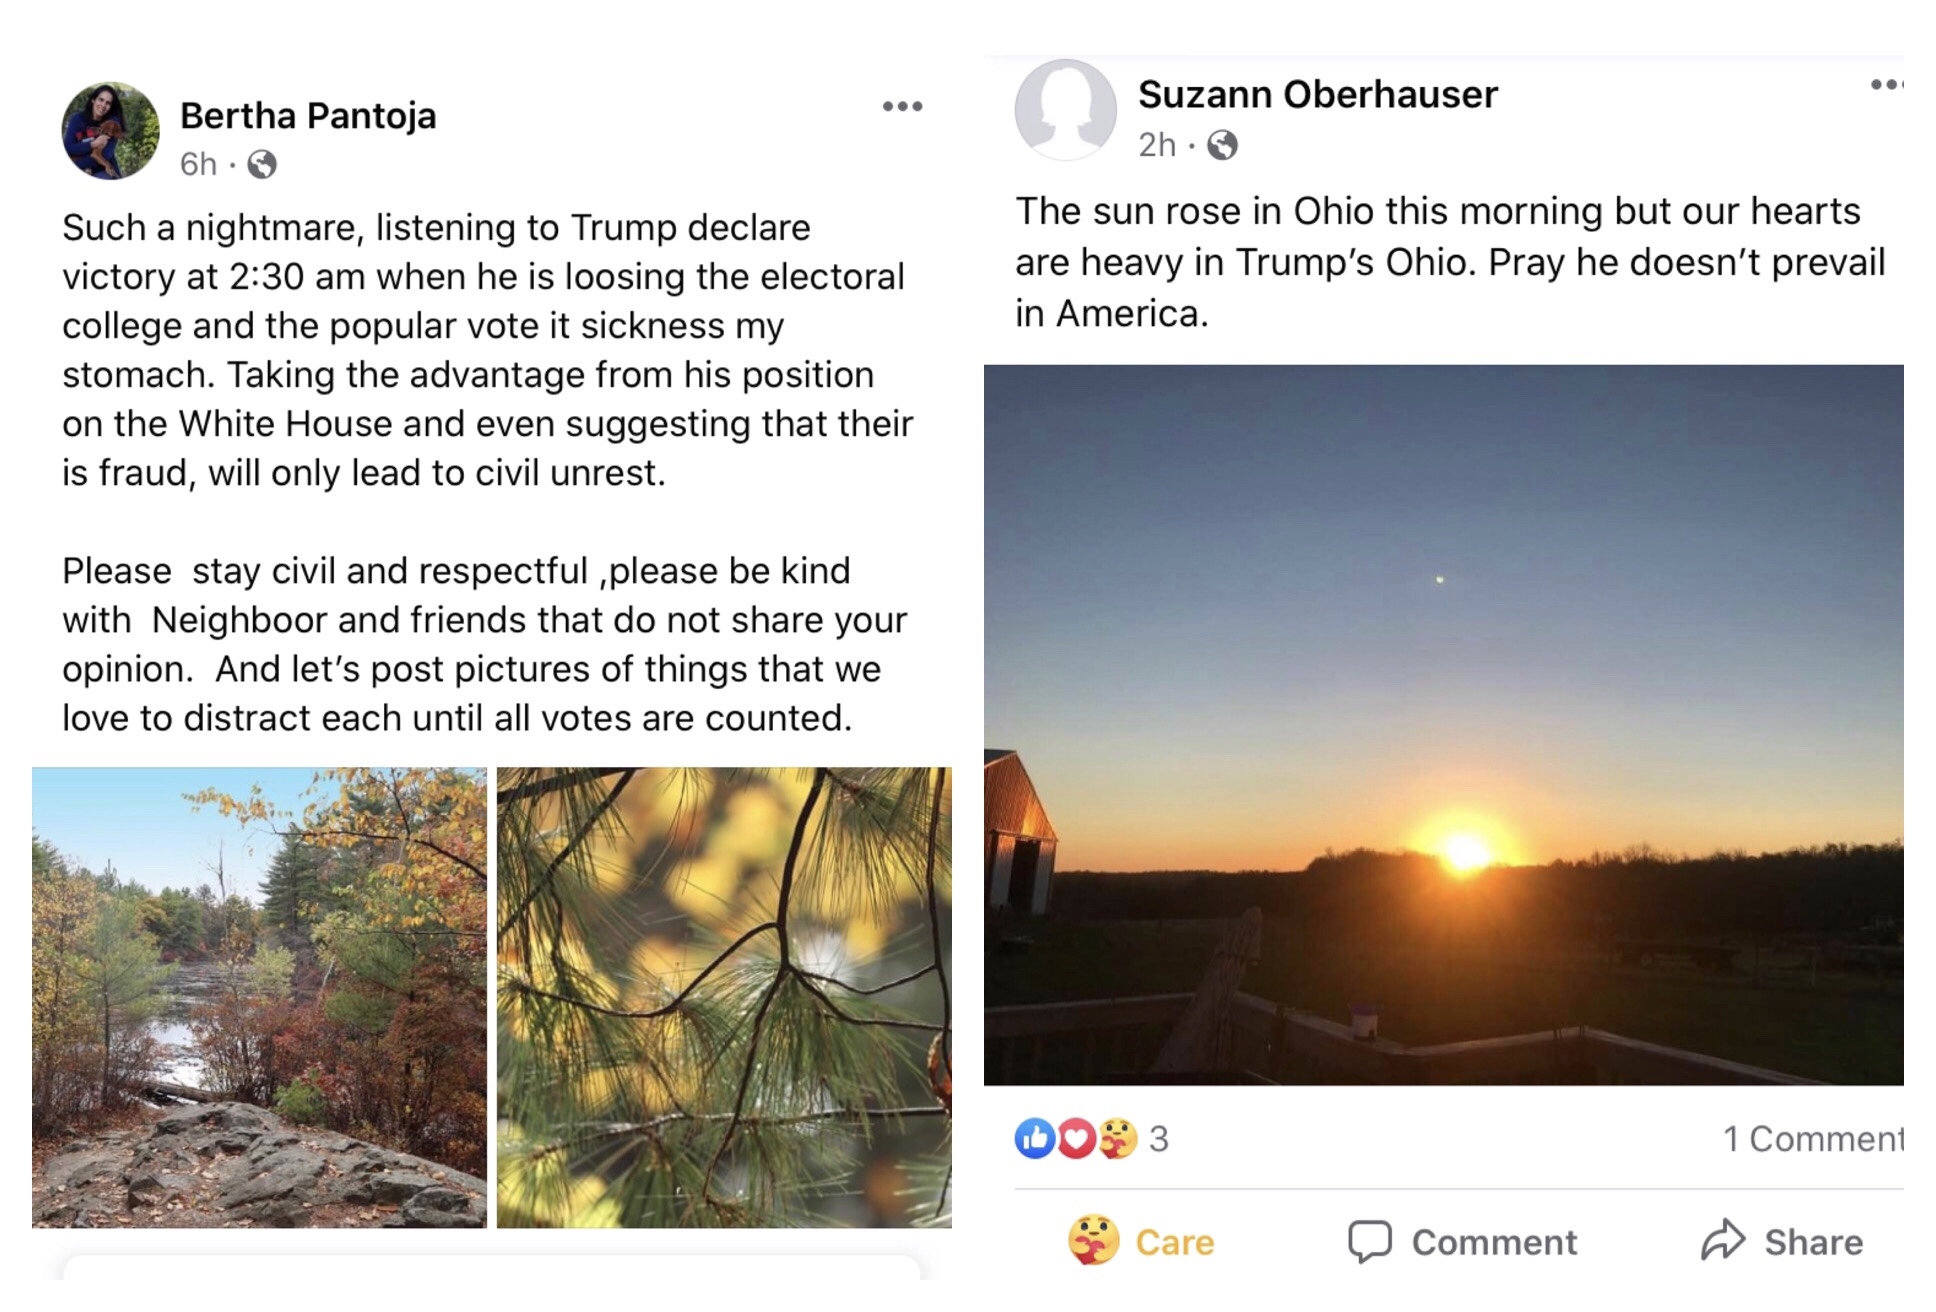Click the Share button text
Viewport: 1936px width, 1312px height.
coord(1813,1242)
